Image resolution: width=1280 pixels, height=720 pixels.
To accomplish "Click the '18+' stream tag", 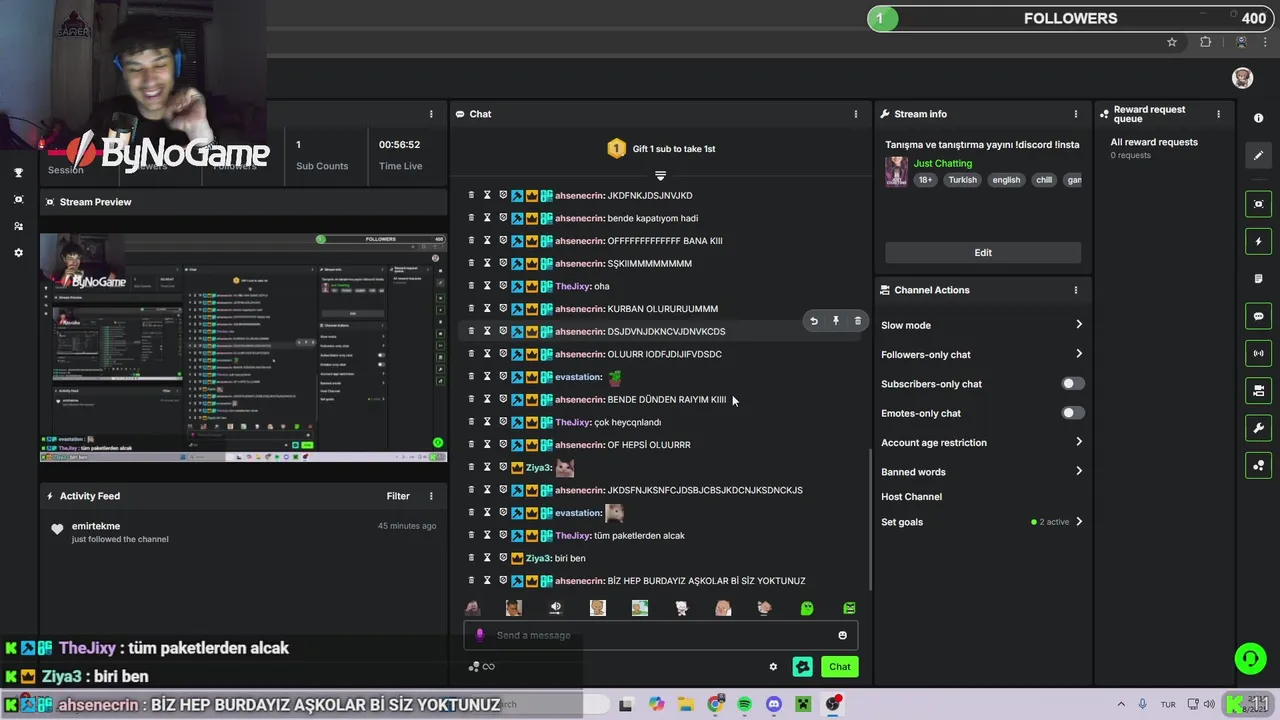I will click(925, 180).
